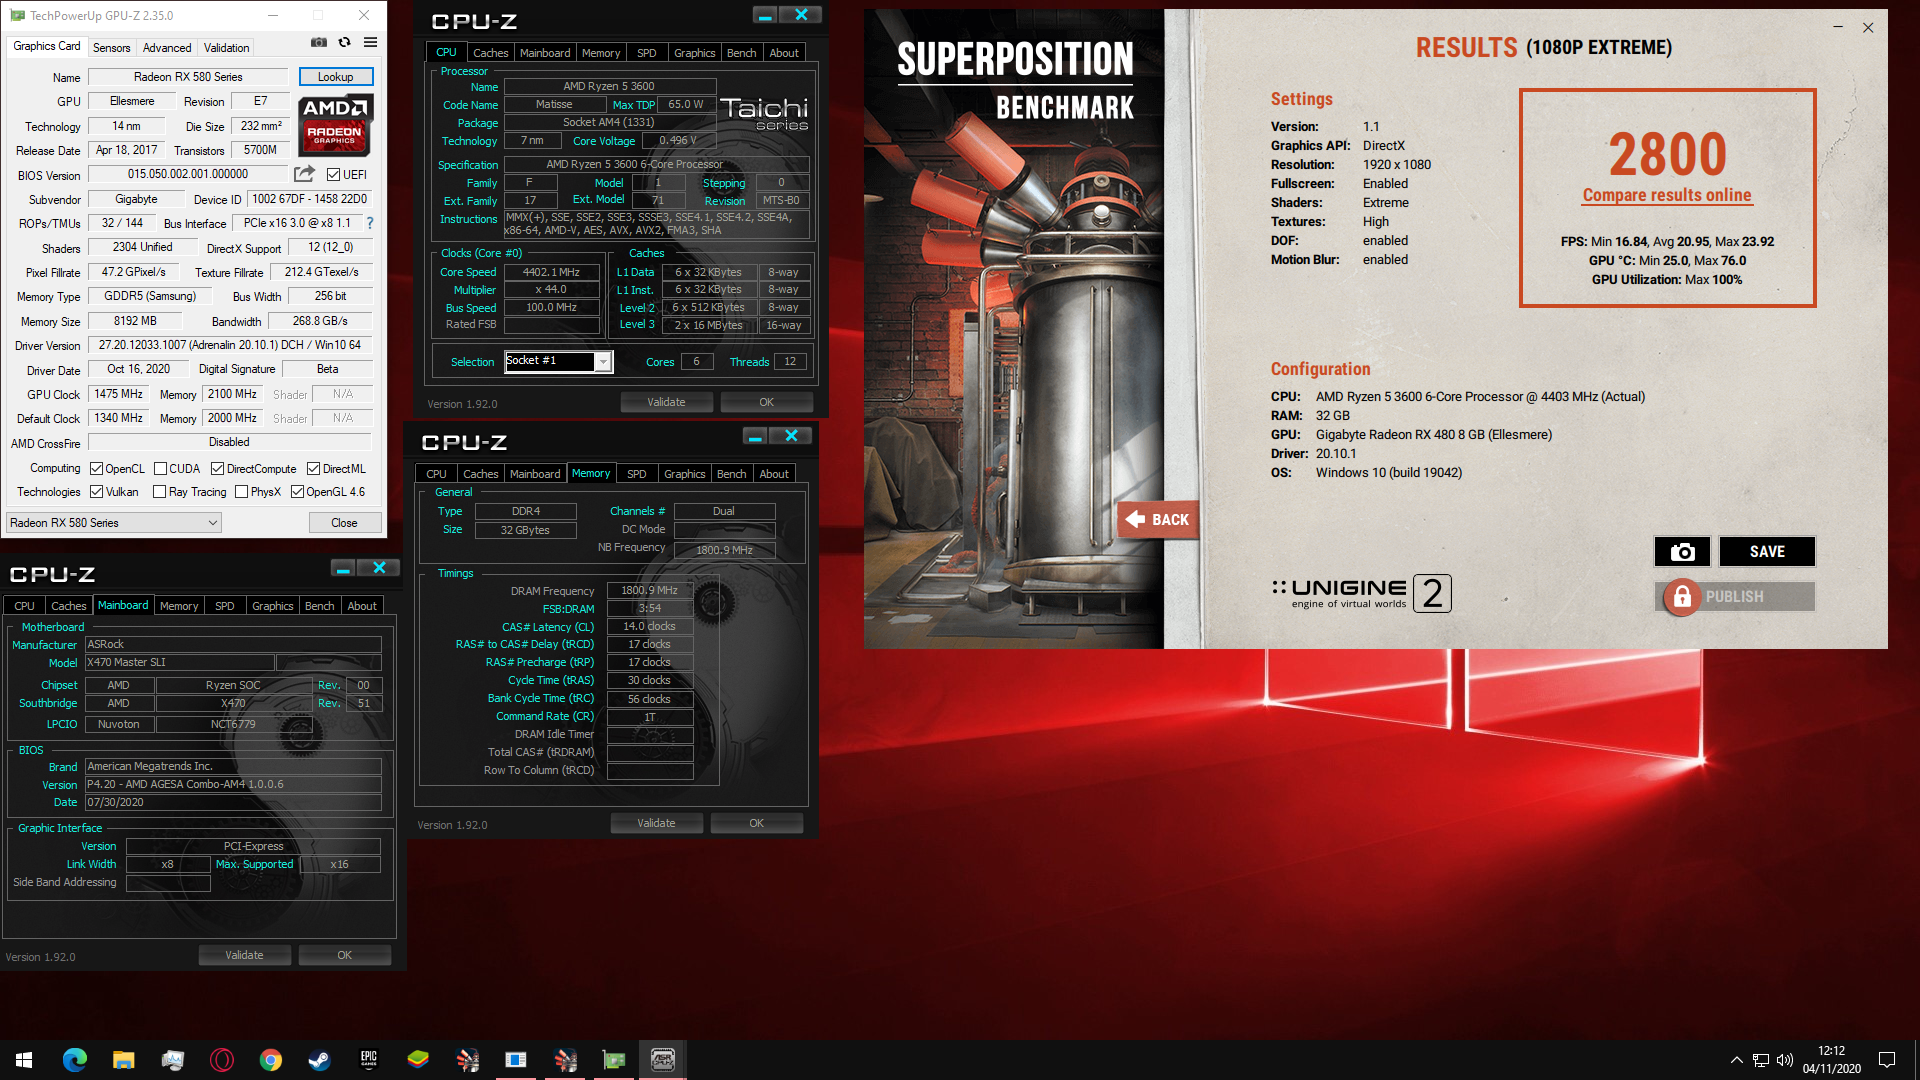Click the GPU-Z refresh icon

coord(344,43)
